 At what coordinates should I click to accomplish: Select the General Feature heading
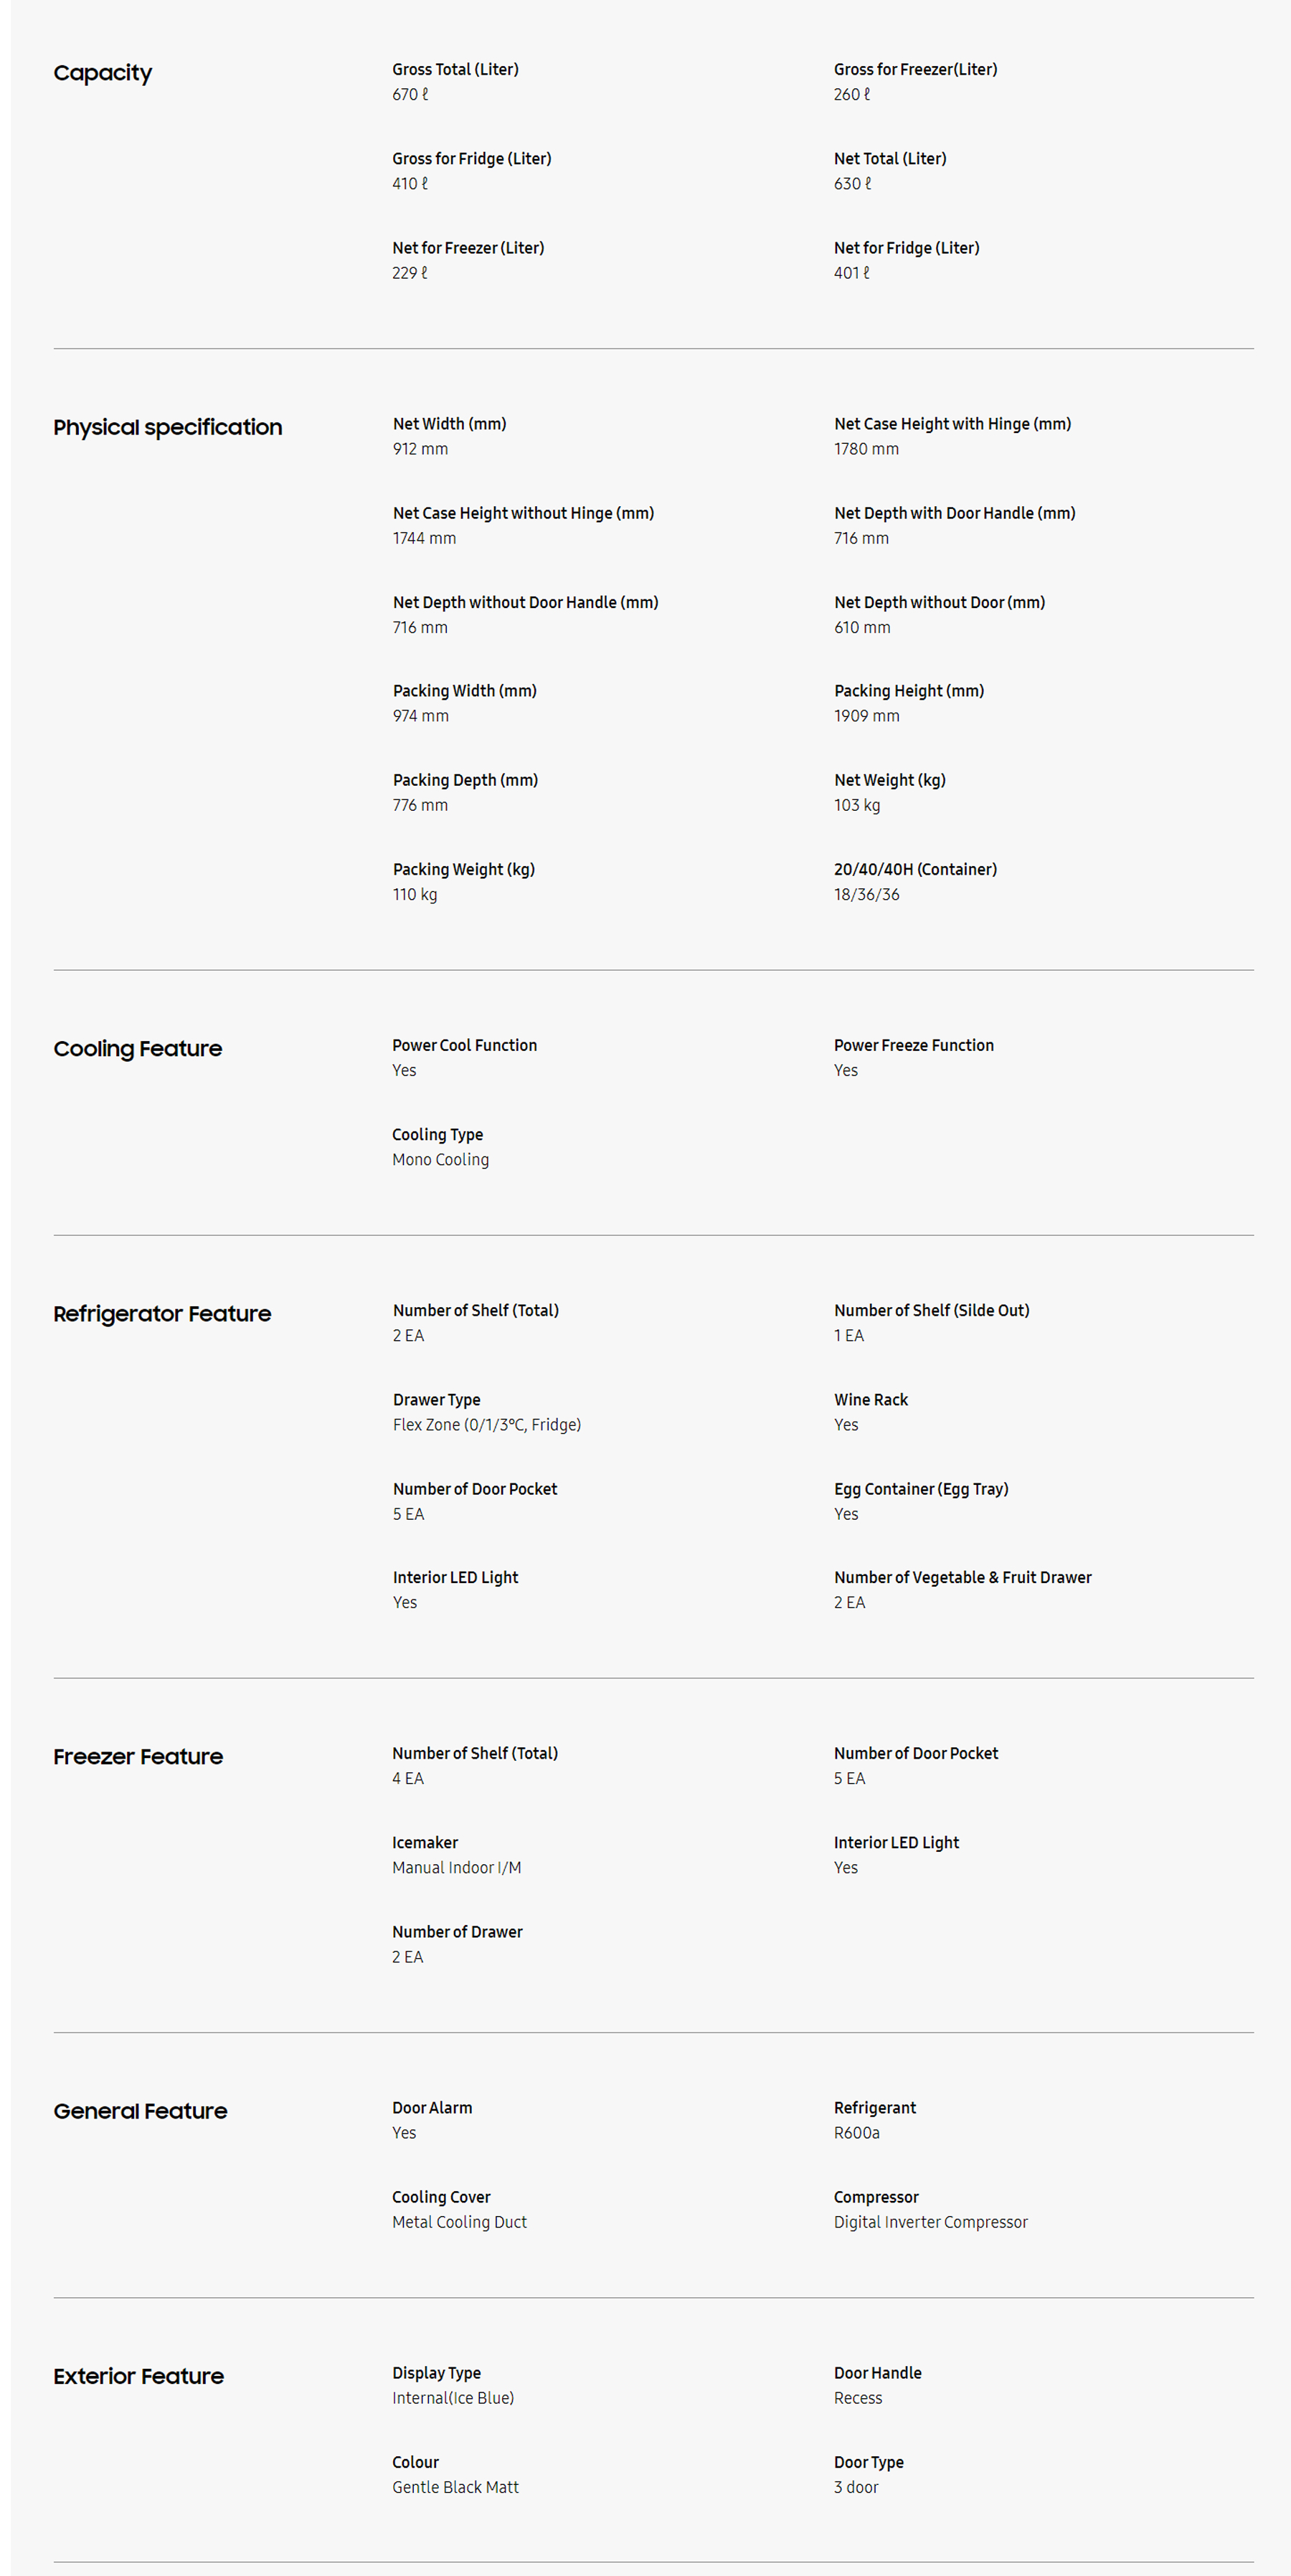coord(140,2110)
